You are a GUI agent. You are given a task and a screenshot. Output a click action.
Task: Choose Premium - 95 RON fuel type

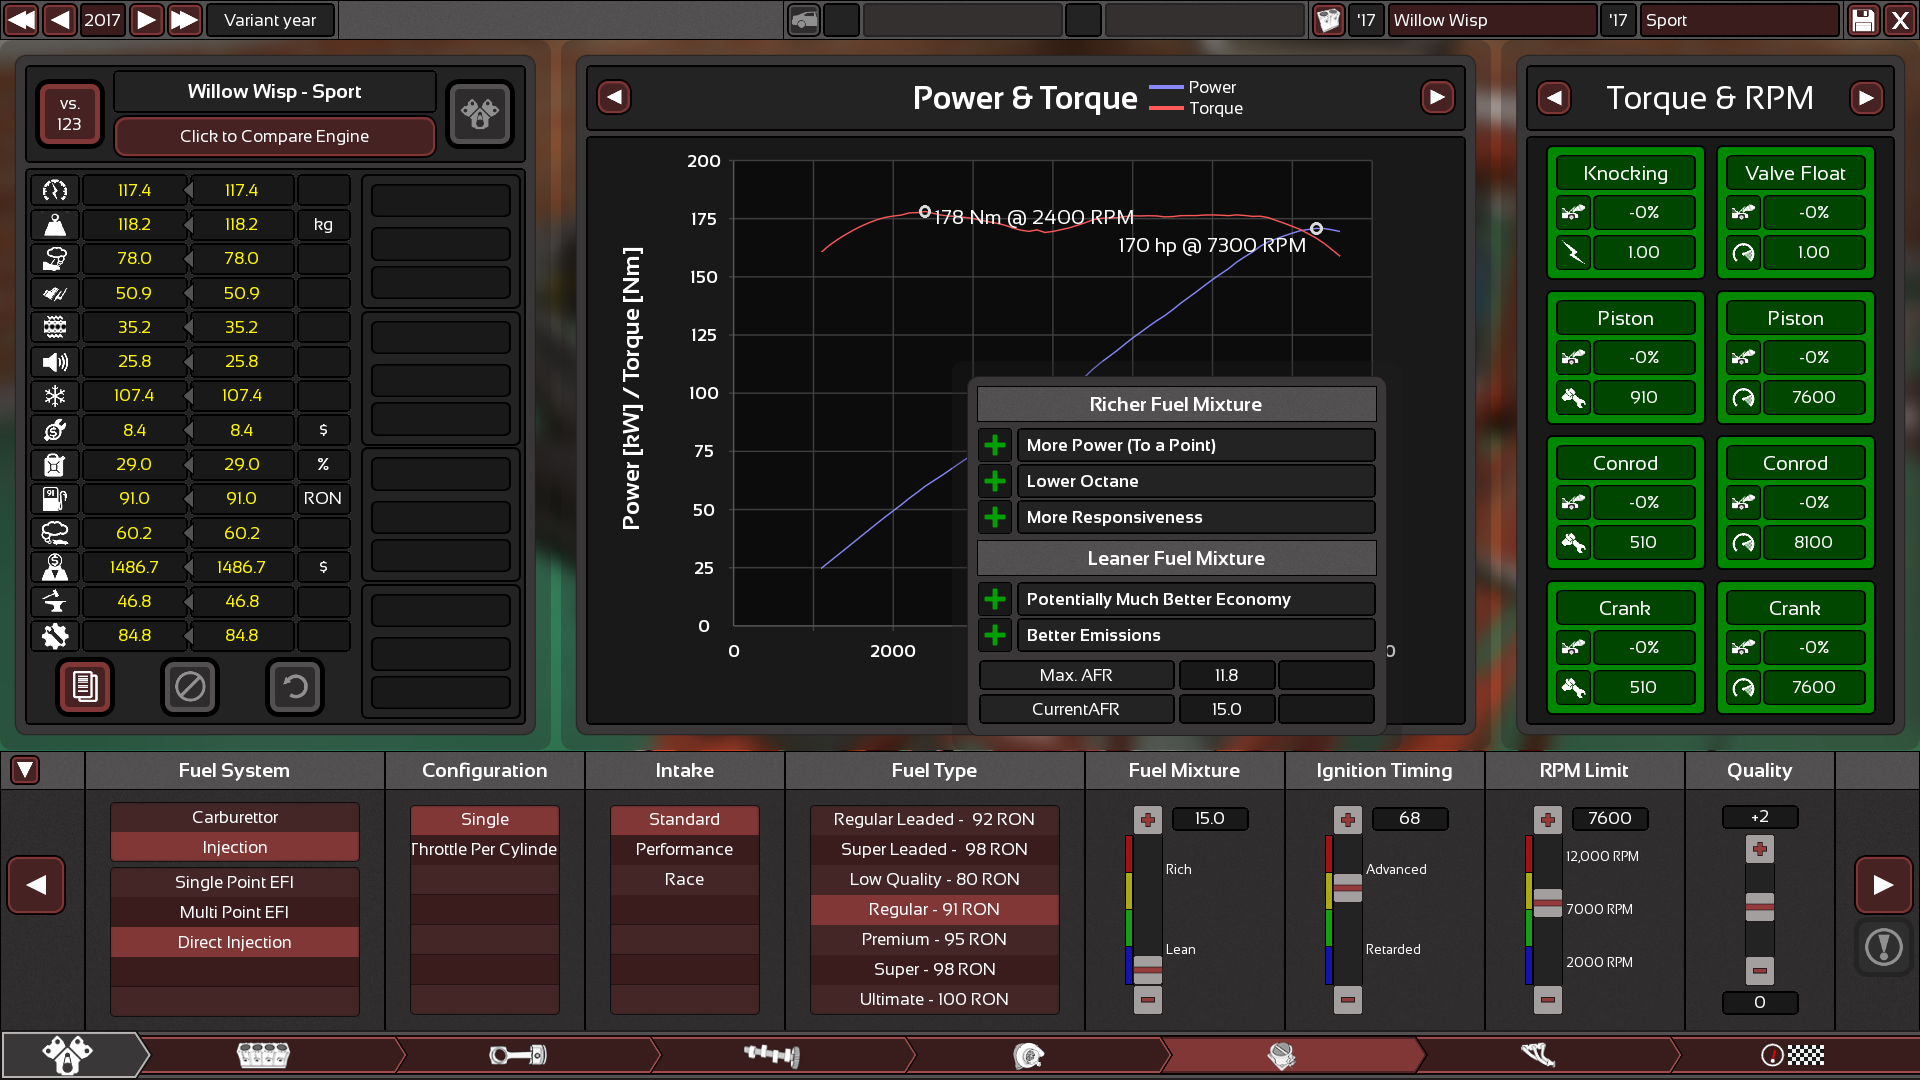coord(933,939)
